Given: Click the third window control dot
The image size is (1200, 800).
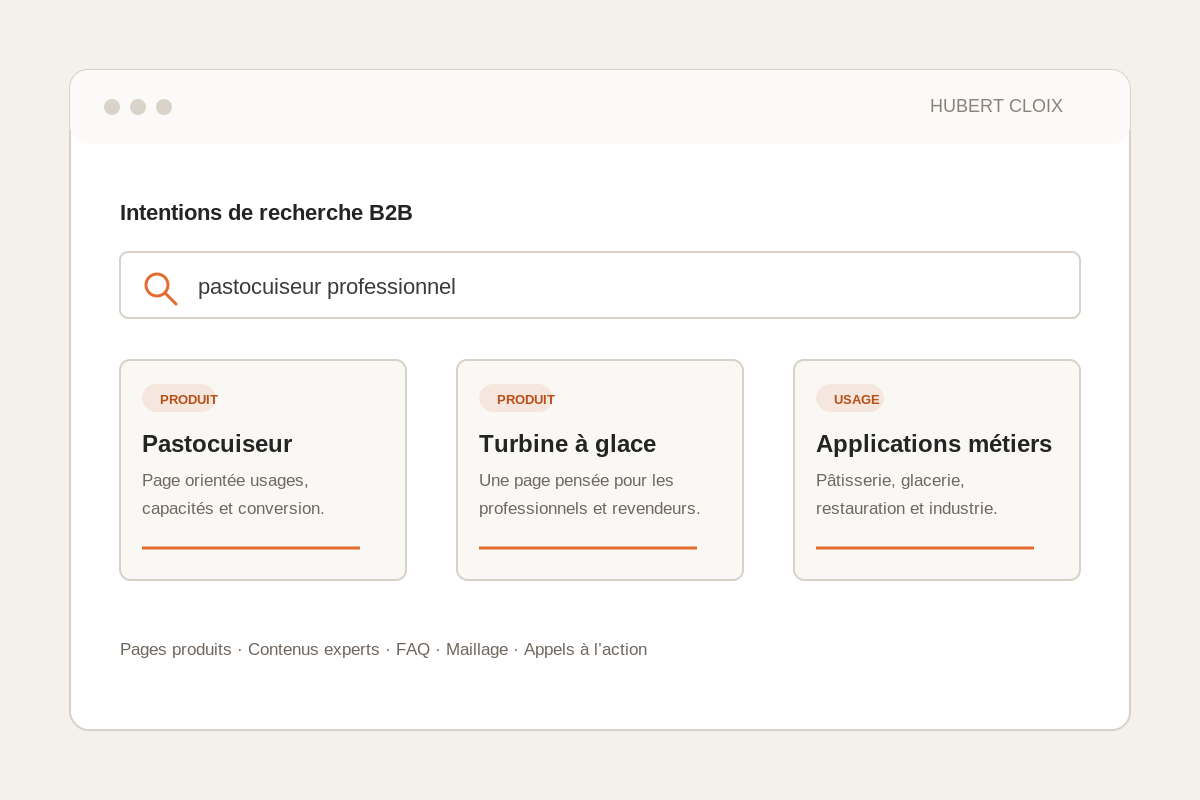Looking at the screenshot, I should 164,107.
